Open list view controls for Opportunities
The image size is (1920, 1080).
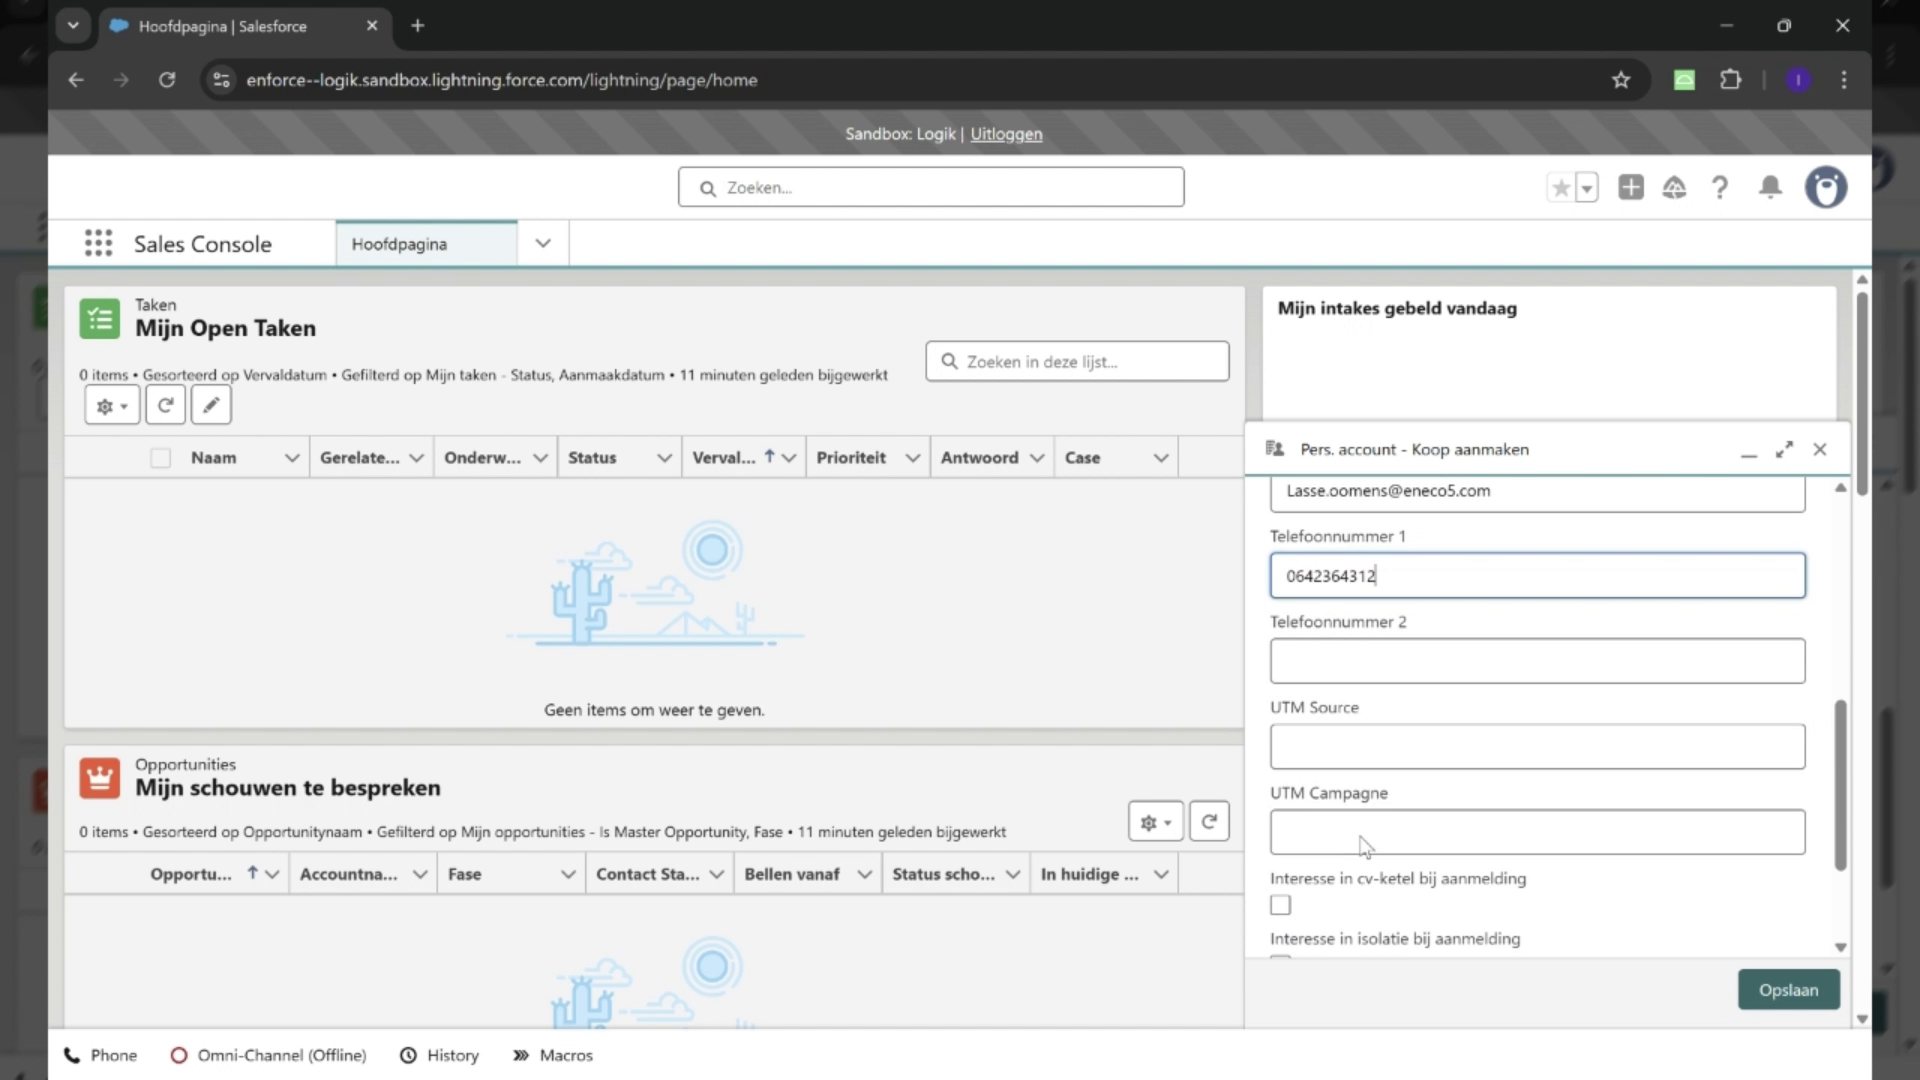[1155, 821]
